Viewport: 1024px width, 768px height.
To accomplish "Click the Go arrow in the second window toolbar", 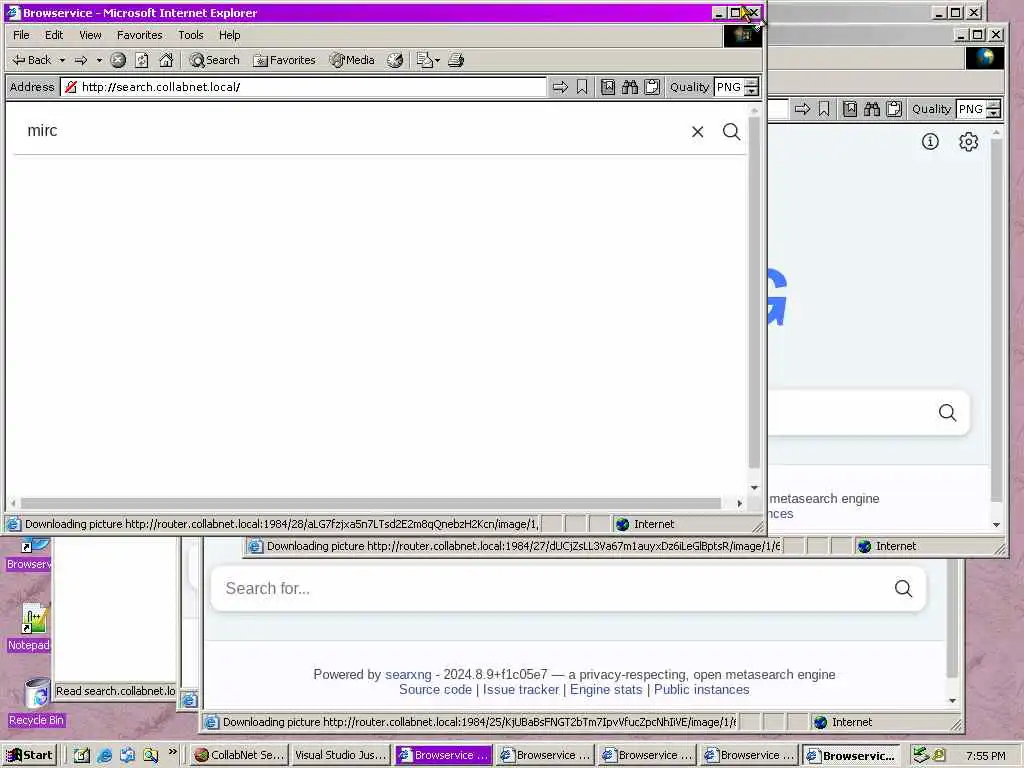I will (802, 109).
